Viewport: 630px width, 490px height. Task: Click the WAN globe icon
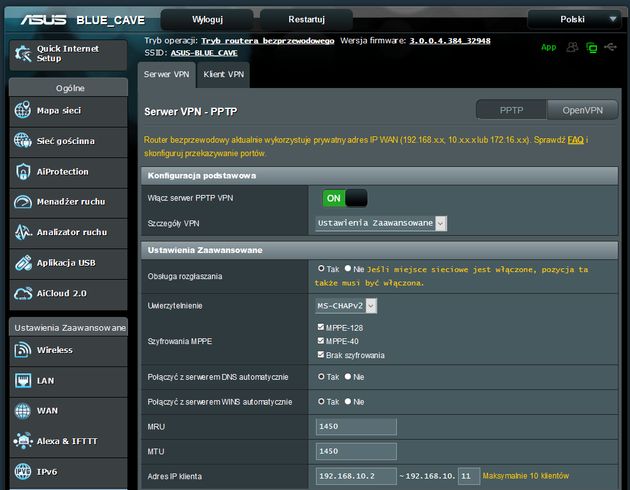(x=22, y=411)
